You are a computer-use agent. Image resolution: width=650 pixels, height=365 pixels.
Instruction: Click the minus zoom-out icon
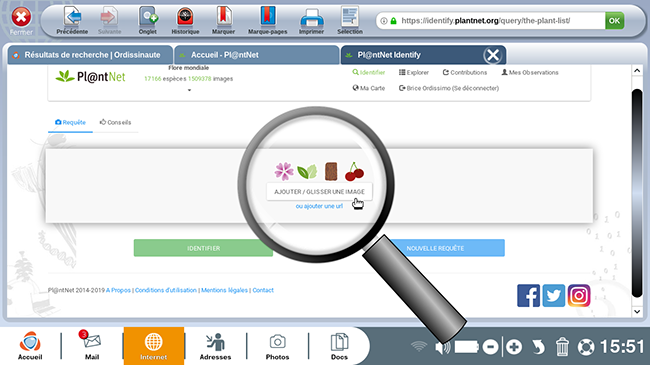coord(490,347)
